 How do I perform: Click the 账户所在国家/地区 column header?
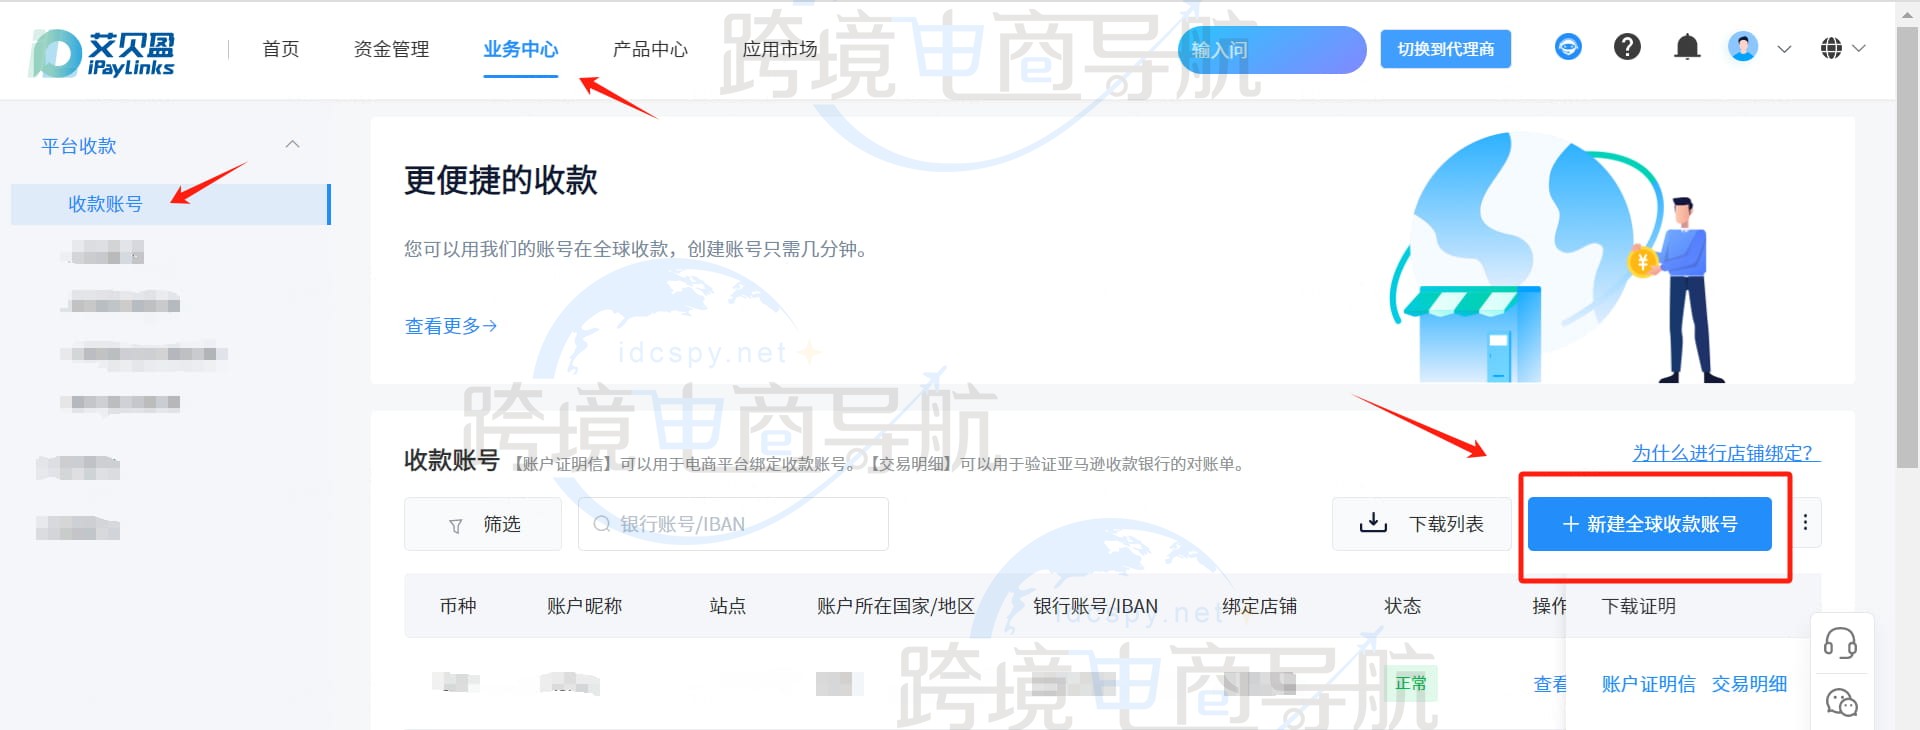click(x=895, y=606)
